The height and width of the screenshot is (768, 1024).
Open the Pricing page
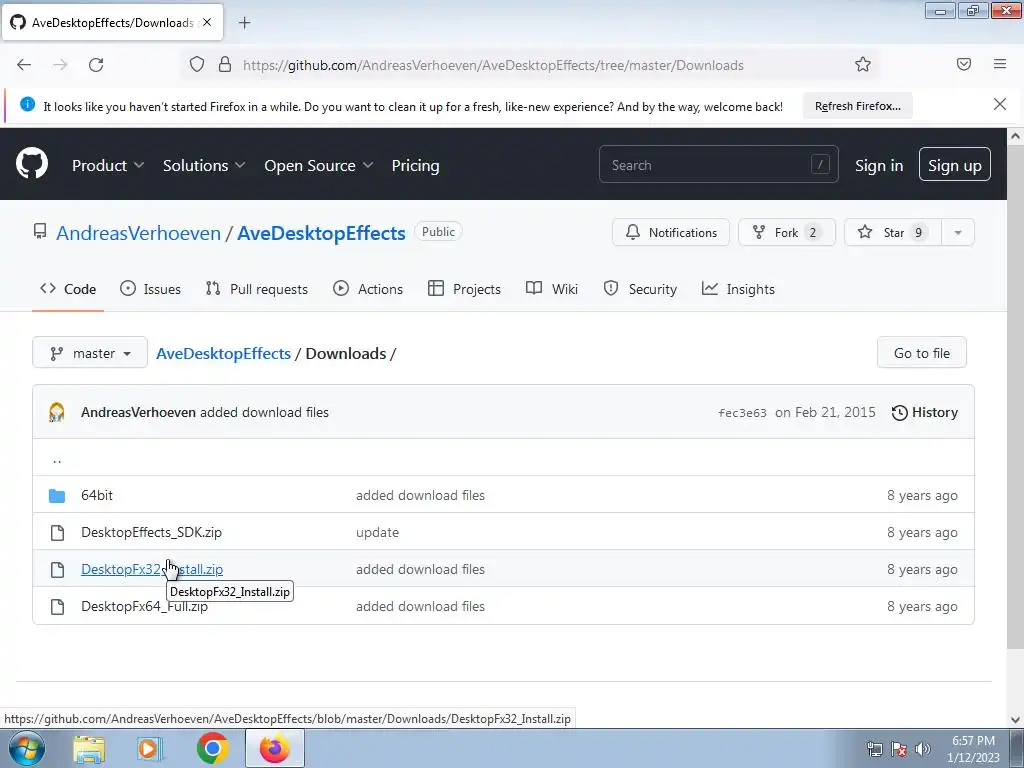[x=415, y=165]
